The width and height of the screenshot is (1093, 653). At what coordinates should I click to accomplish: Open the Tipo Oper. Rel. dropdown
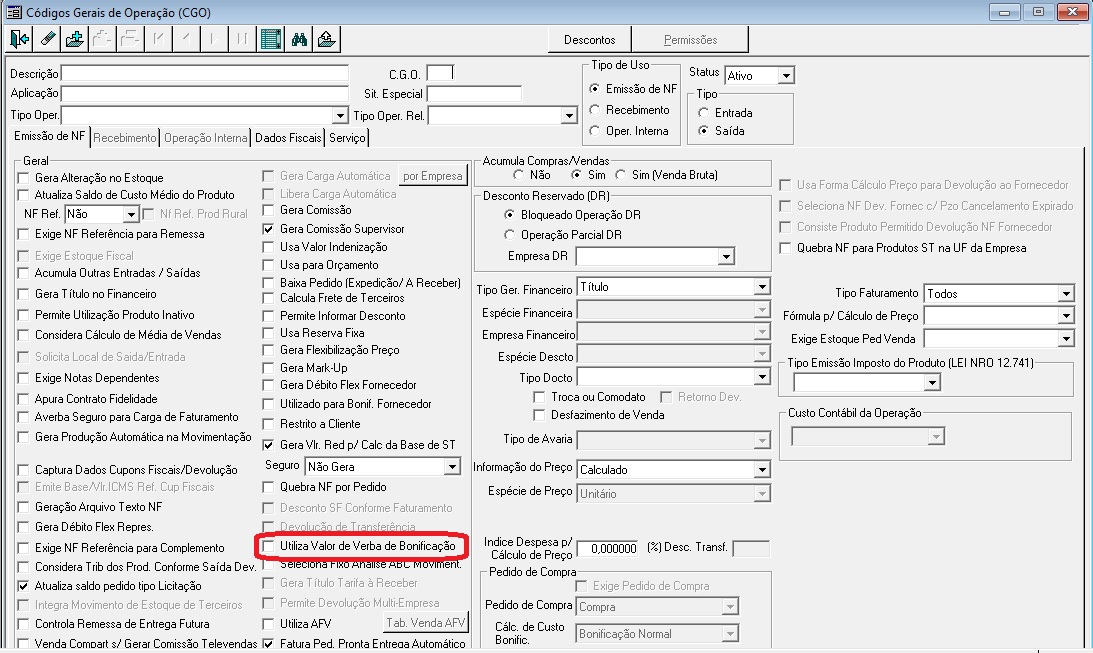pos(569,116)
